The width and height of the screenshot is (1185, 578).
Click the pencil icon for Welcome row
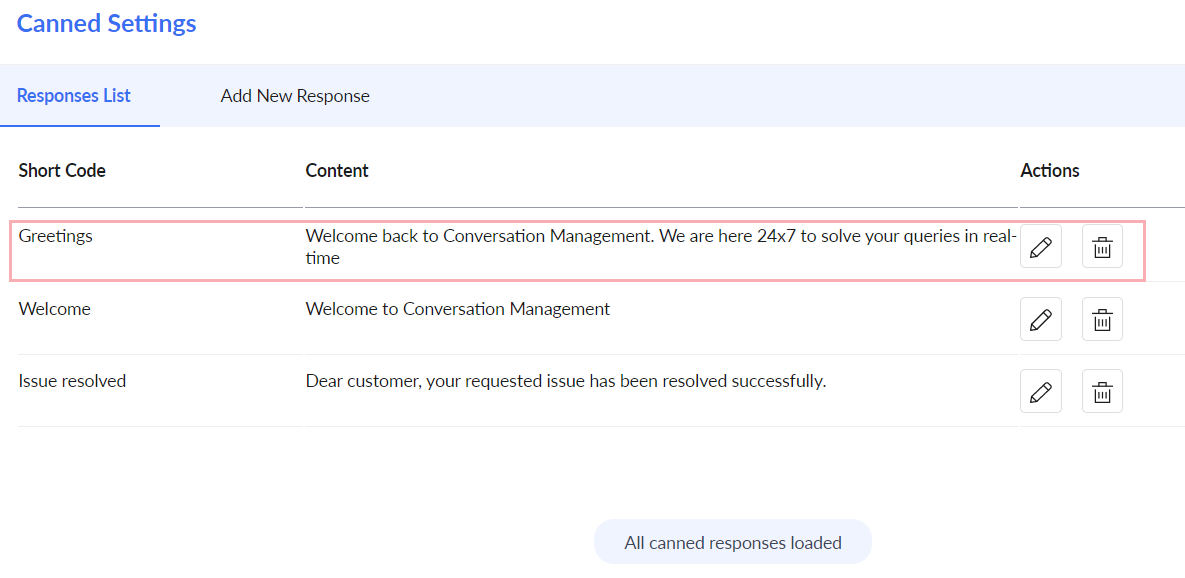1041,319
